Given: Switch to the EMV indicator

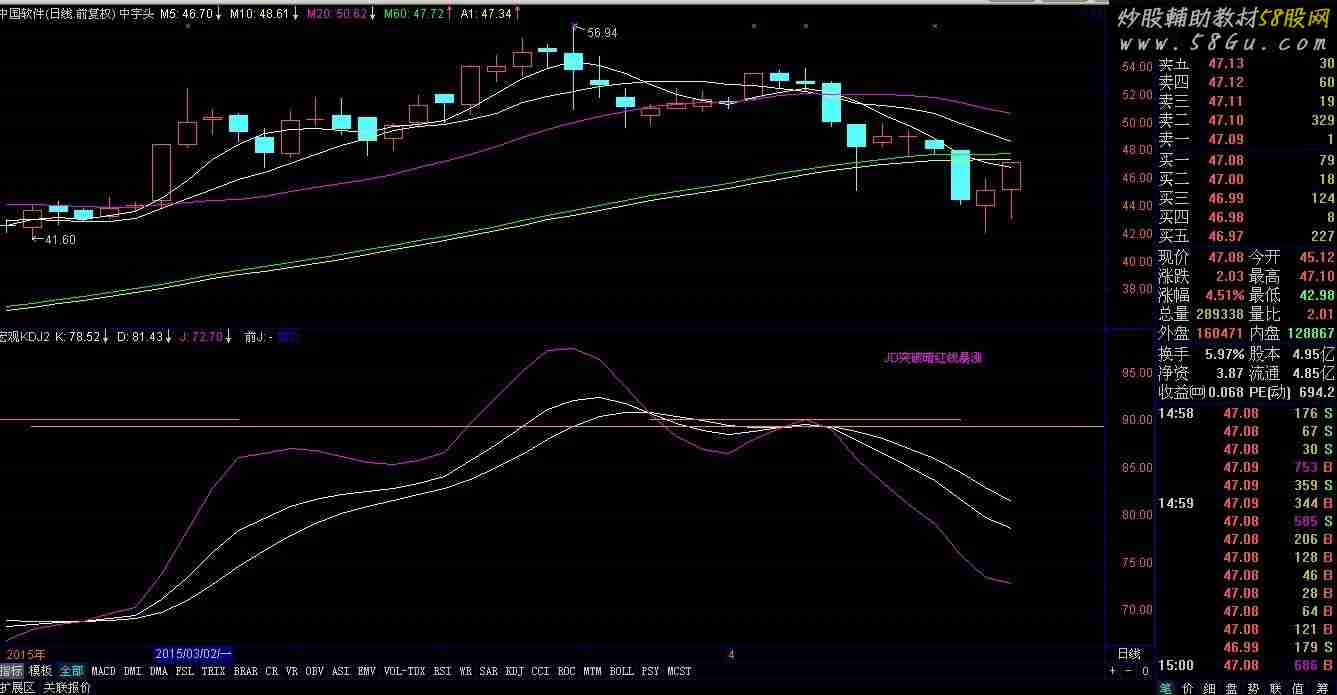Looking at the screenshot, I should click(366, 671).
